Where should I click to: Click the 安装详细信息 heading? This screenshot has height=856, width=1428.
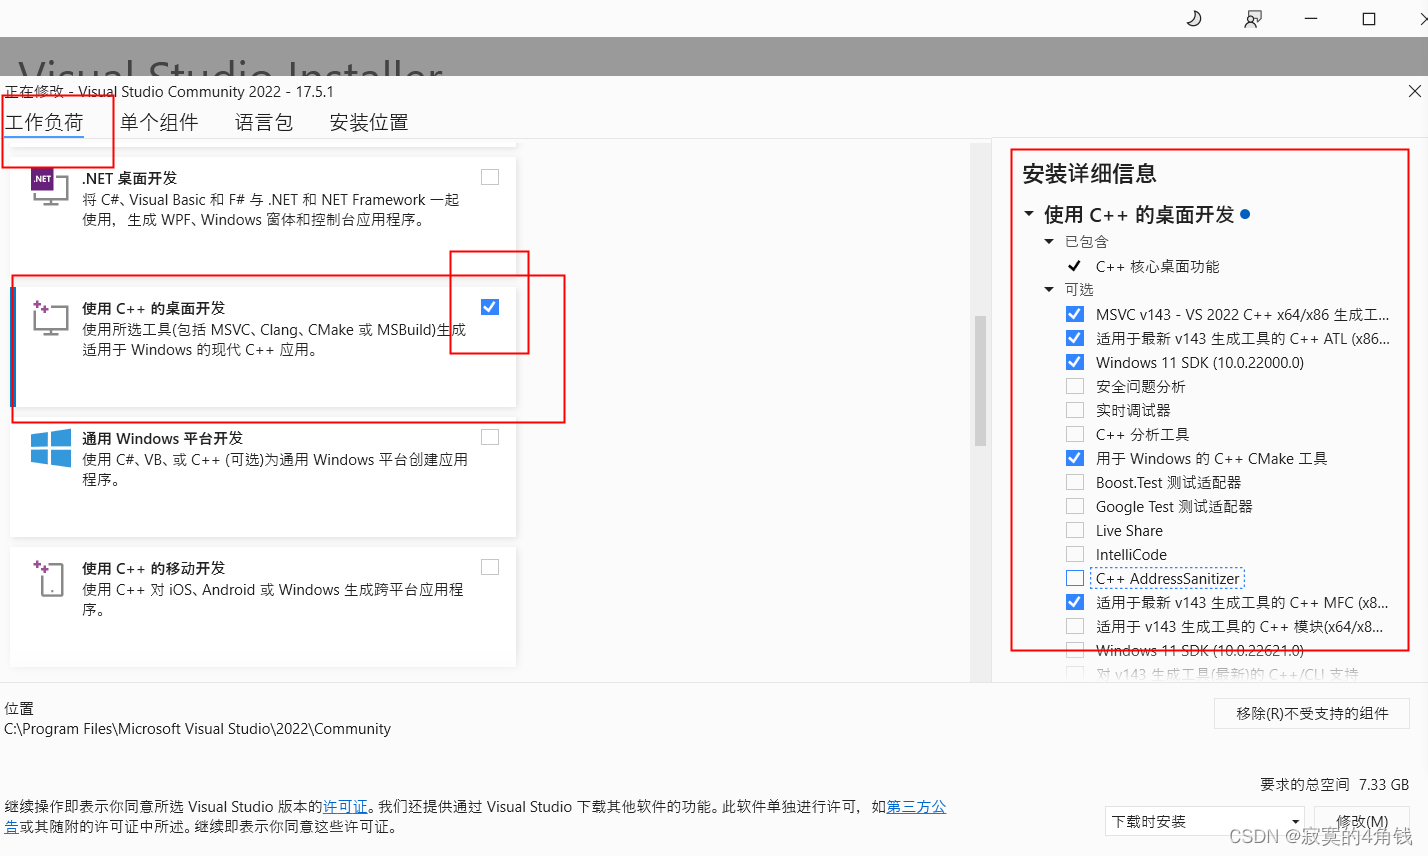click(x=1089, y=174)
